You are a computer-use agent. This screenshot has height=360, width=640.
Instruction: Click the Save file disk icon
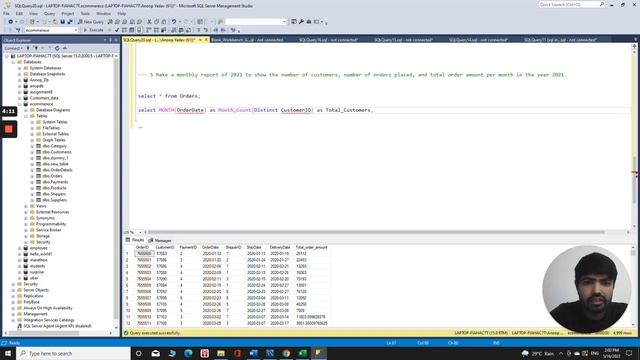click(x=62, y=22)
